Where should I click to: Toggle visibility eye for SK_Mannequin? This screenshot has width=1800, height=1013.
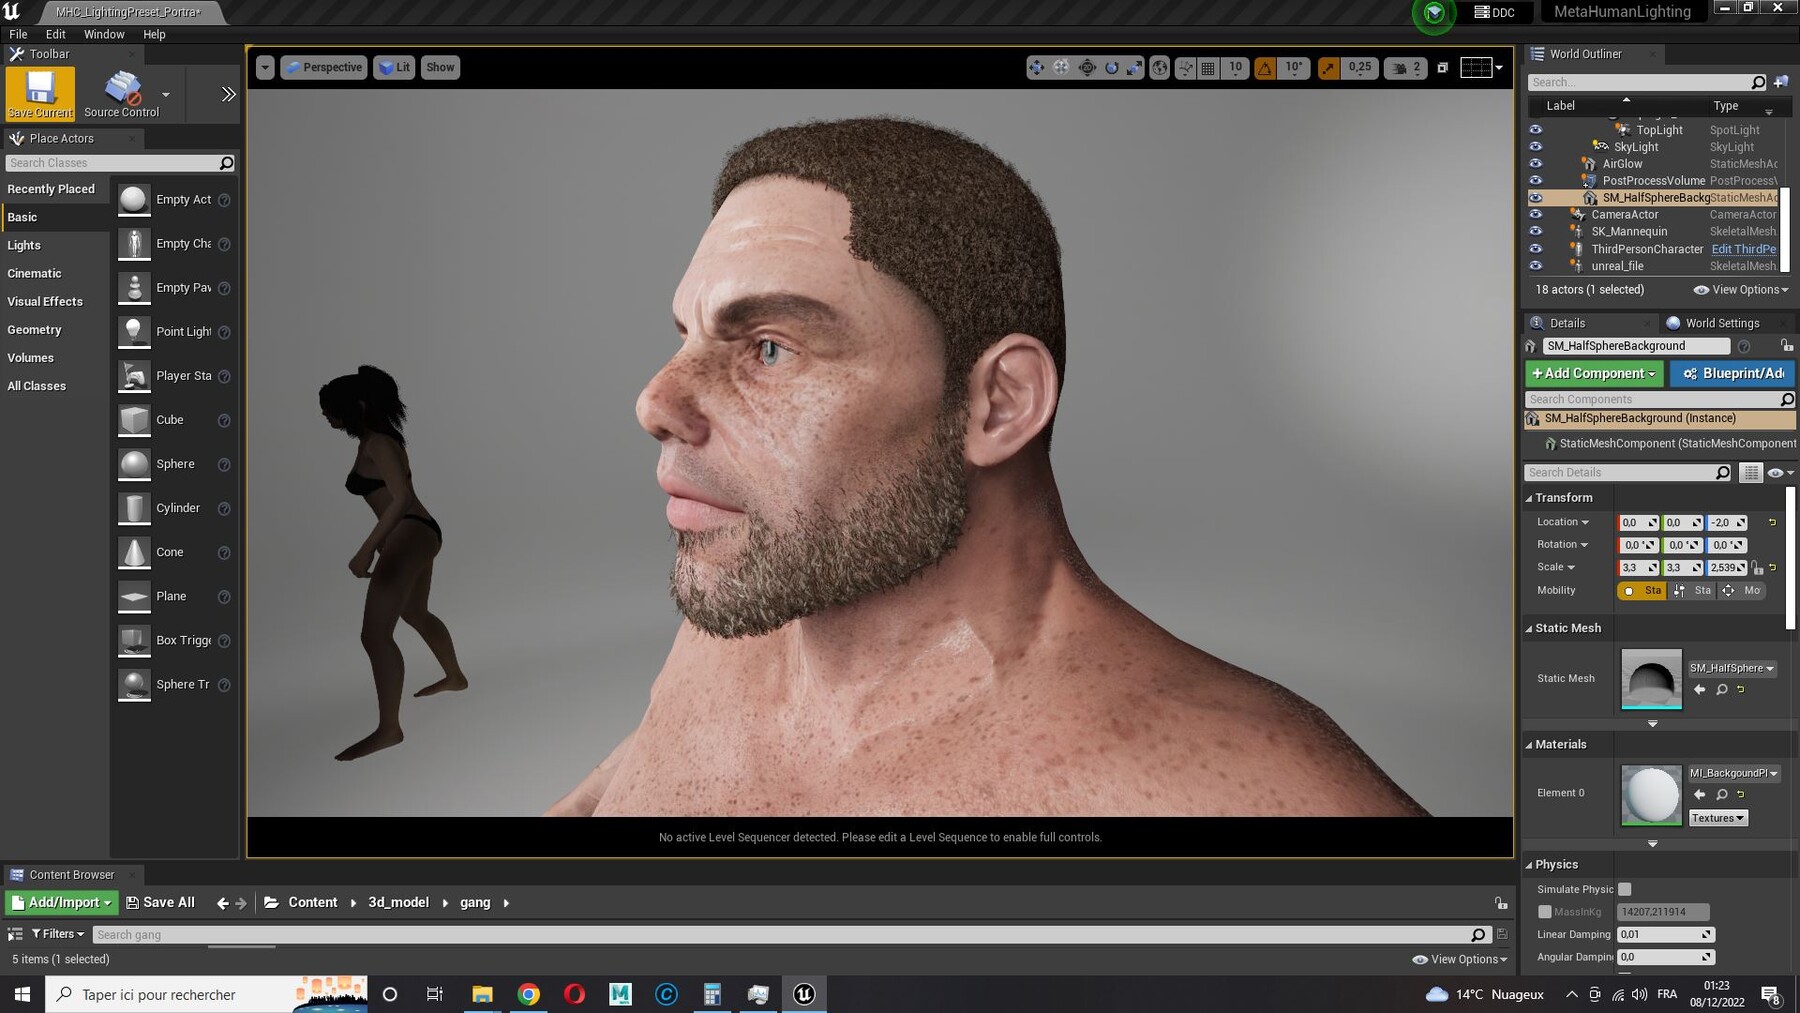(1535, 232)
